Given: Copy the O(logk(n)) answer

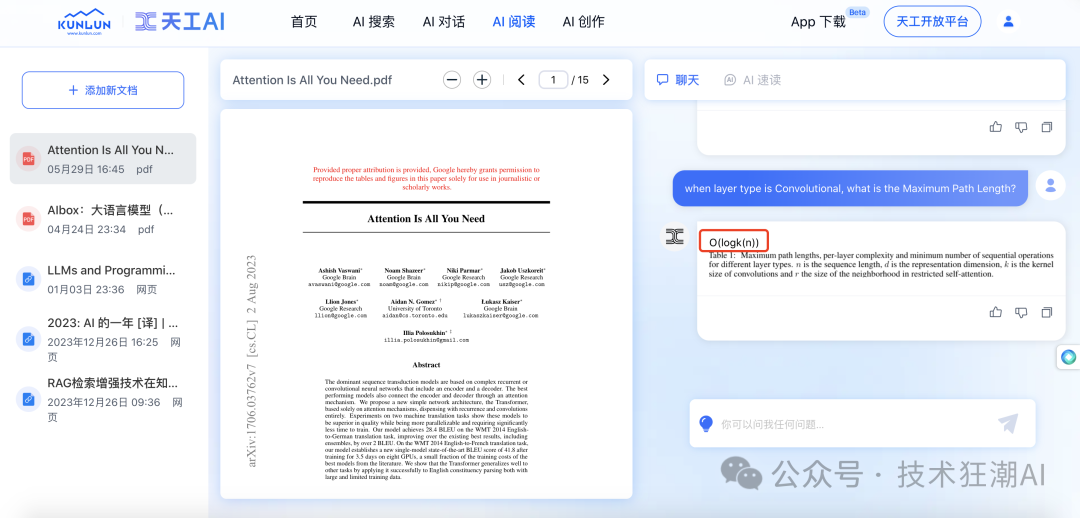Looking at the screenshot, I should tap(1047, 312).
